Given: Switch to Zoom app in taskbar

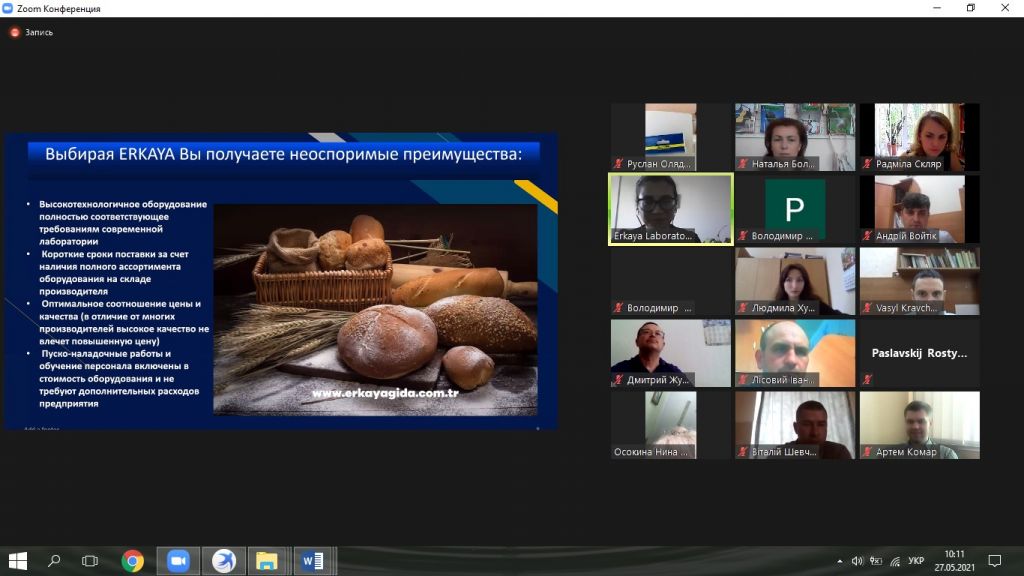Looking at the screenshot, I should click(178, 560).
